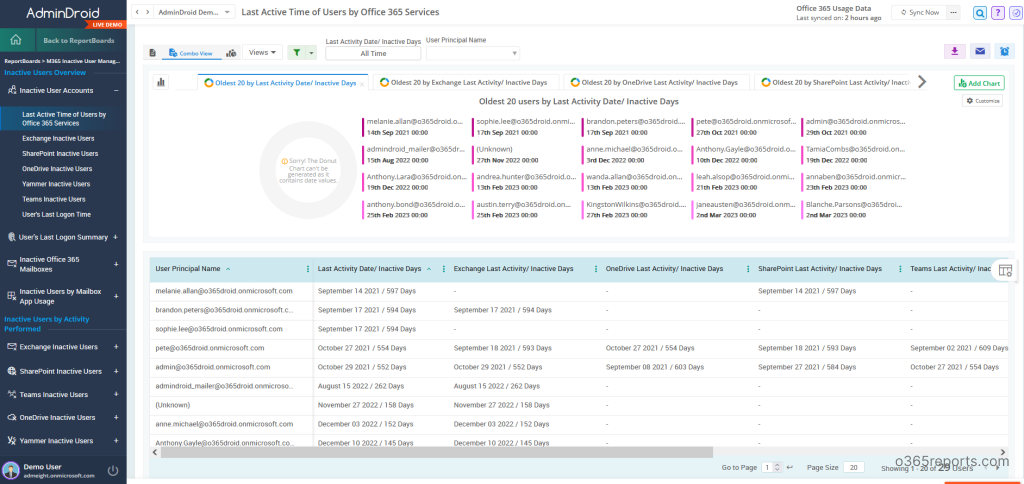This screenshot has width=1024, height=484.
Task: Expand Yammer Inactive Users under Activity Performed
Action: [x=116, y=441]
